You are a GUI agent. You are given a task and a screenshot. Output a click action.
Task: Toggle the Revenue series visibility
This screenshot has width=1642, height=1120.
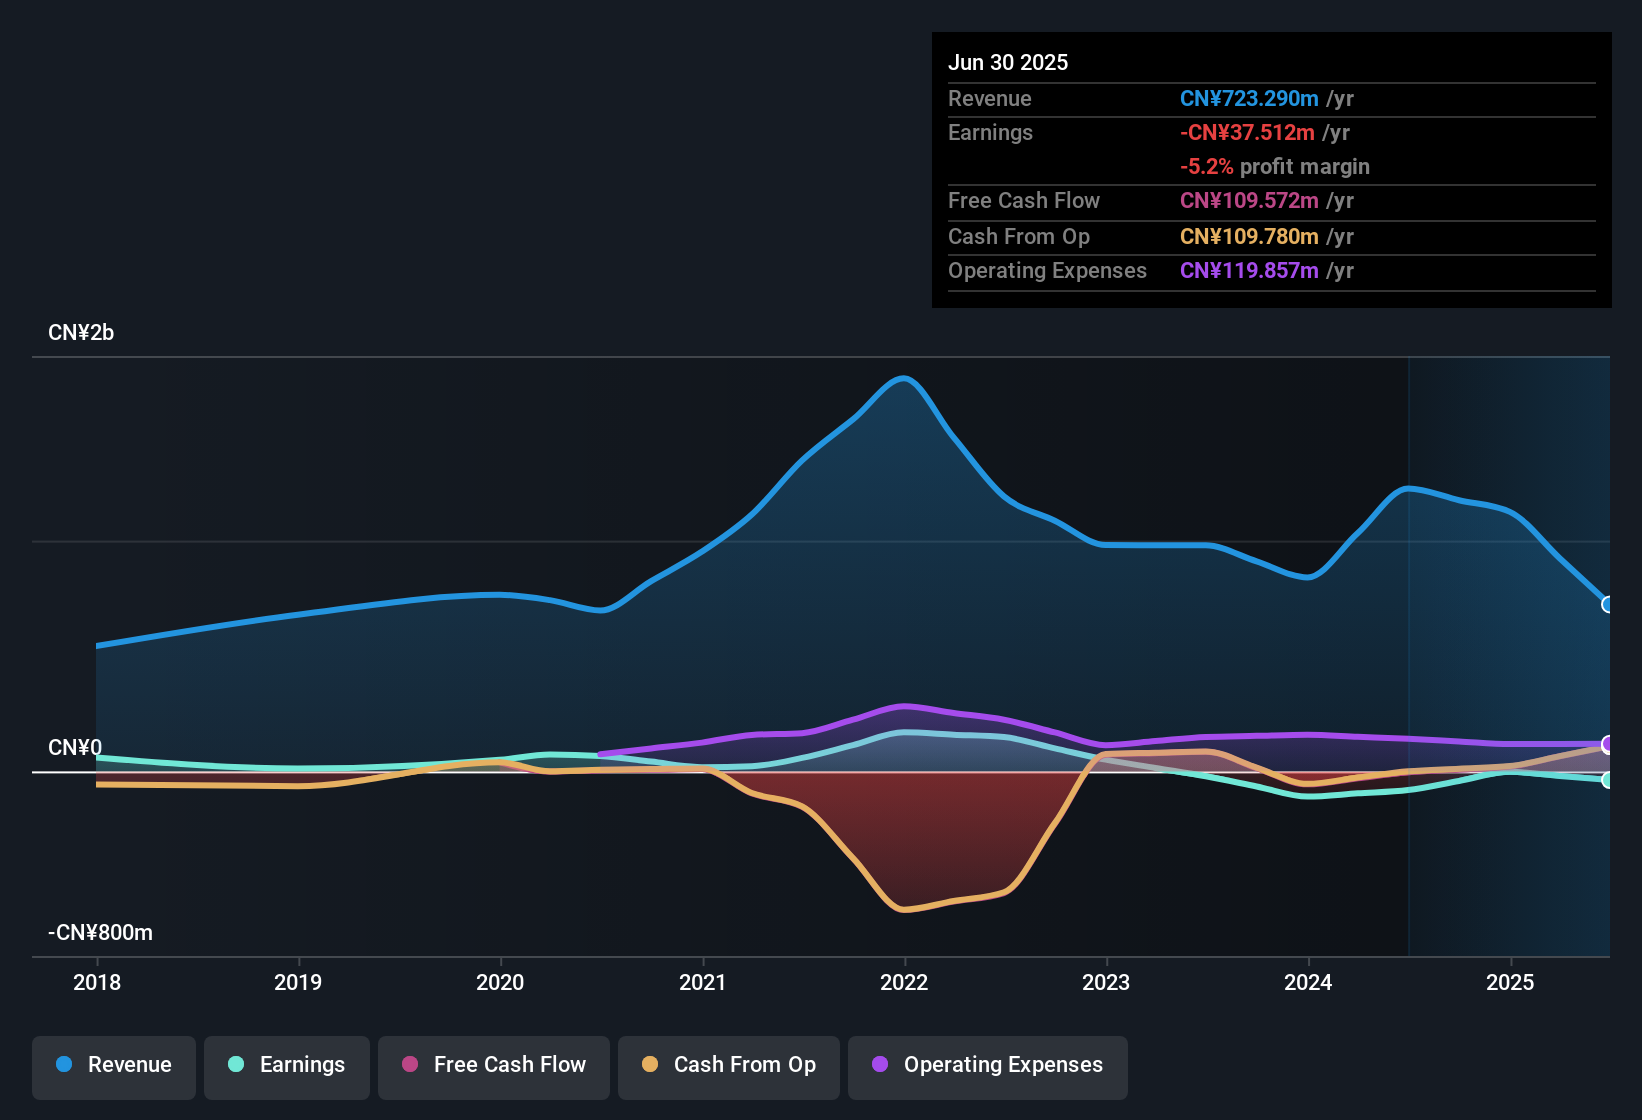pyautogui.click(x=113, y=1065)
